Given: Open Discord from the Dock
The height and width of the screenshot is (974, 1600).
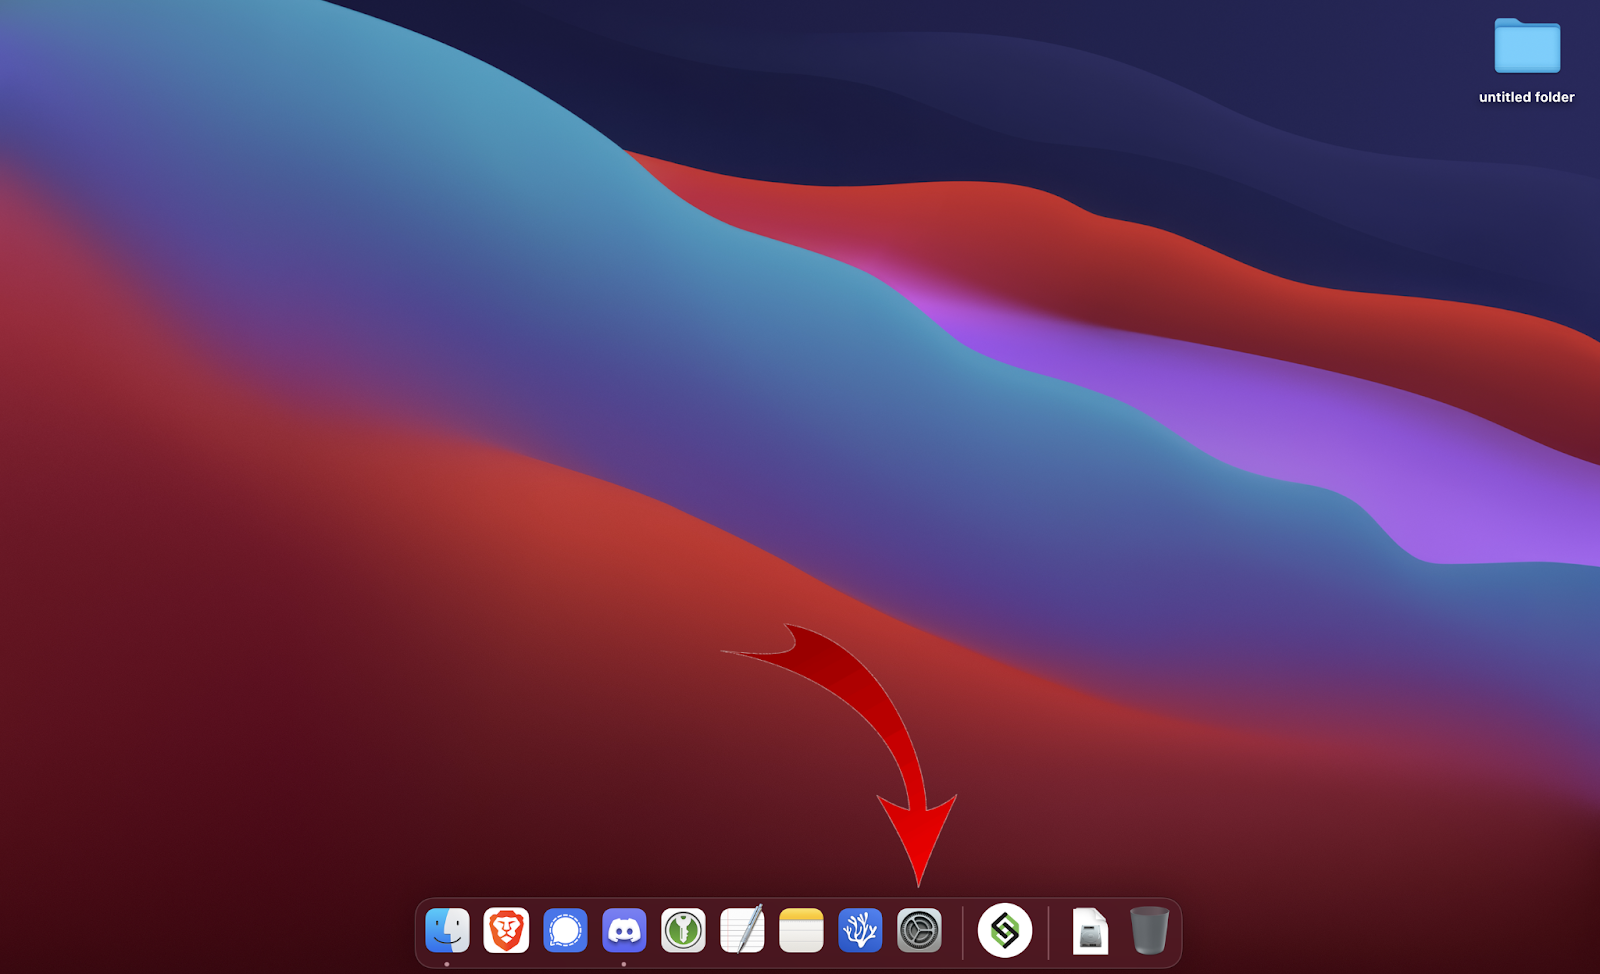Looking at the screenshot, I should tap(624, 931).
